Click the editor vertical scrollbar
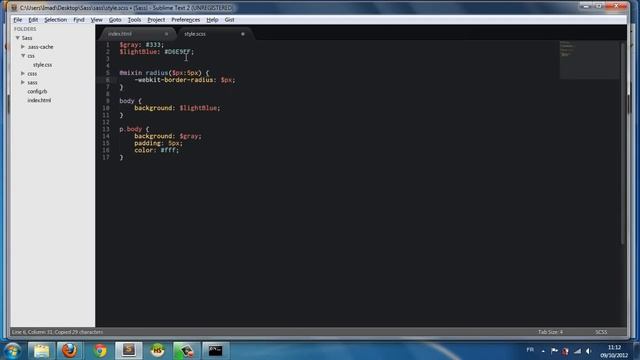Viewport: 640px width, 360px height. [x=623, y=143]
